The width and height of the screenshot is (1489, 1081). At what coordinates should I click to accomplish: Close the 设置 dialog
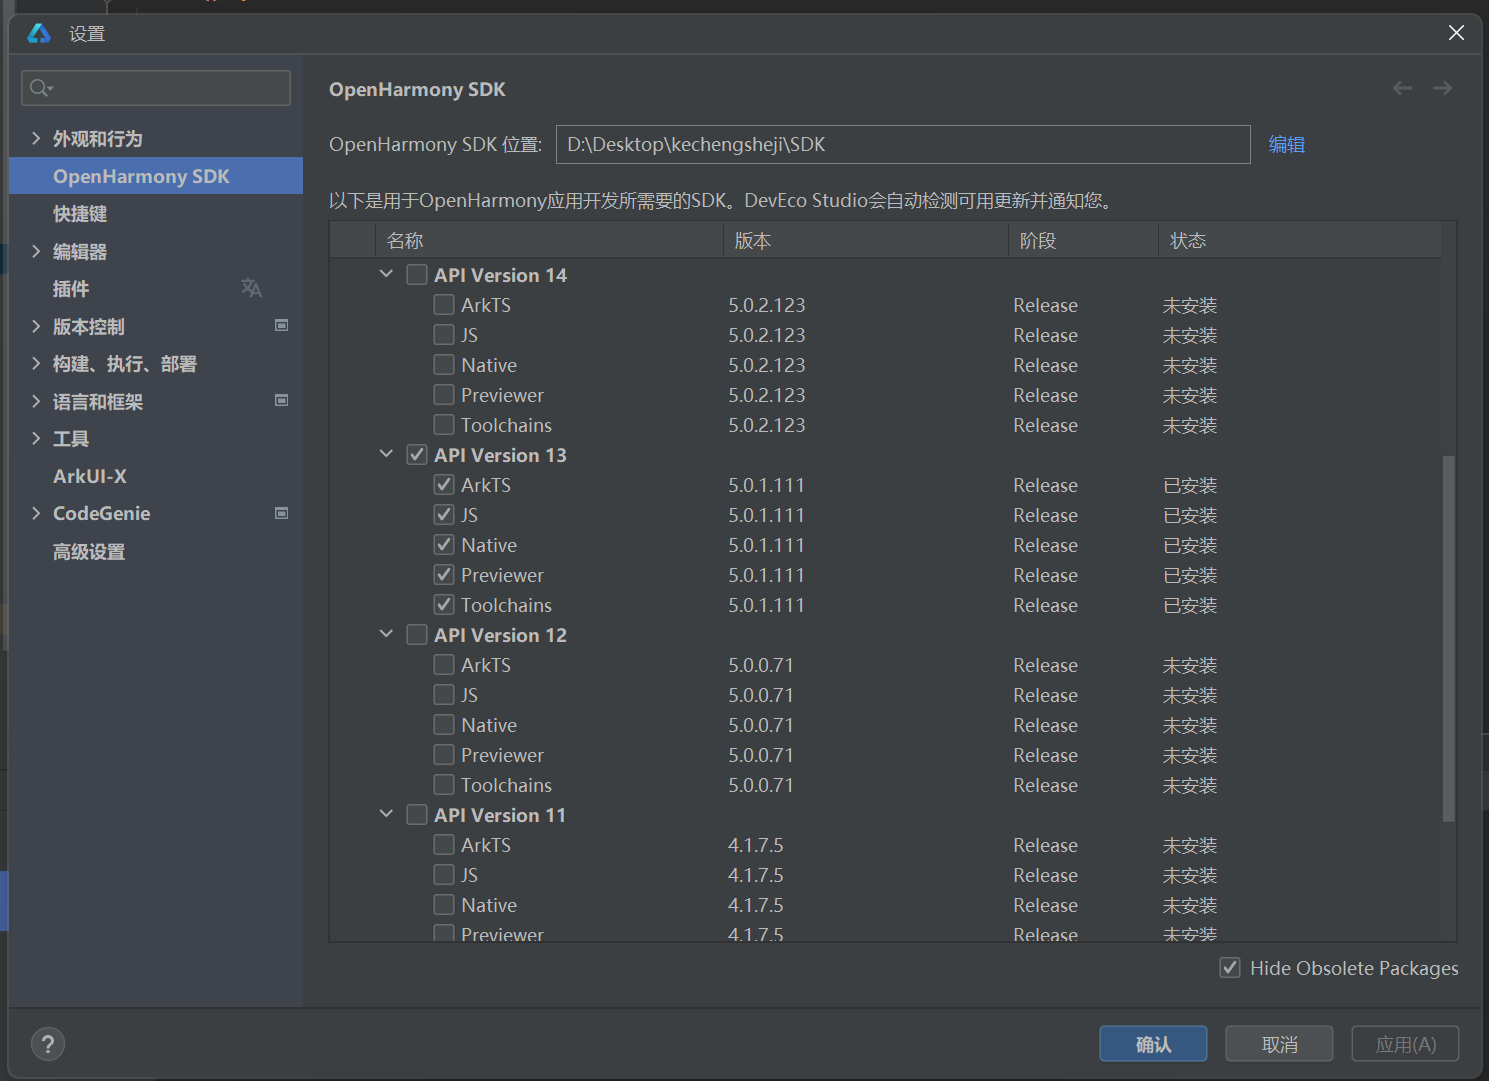click(1456, 33)
